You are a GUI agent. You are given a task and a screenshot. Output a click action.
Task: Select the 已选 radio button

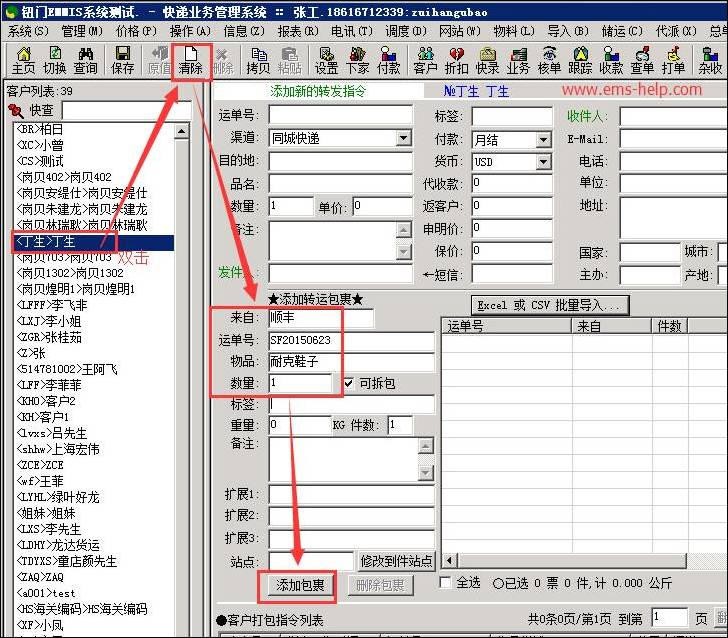tap(498, 584)
